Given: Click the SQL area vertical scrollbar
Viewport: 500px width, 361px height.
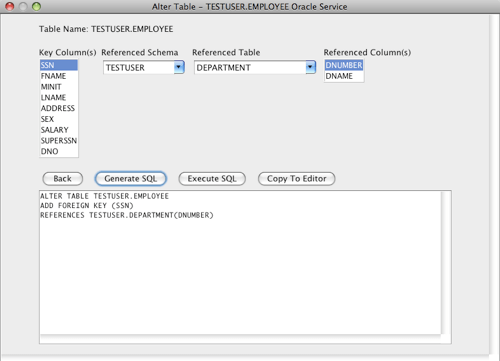Looking at the screenshot, I should tap(446, 263).
